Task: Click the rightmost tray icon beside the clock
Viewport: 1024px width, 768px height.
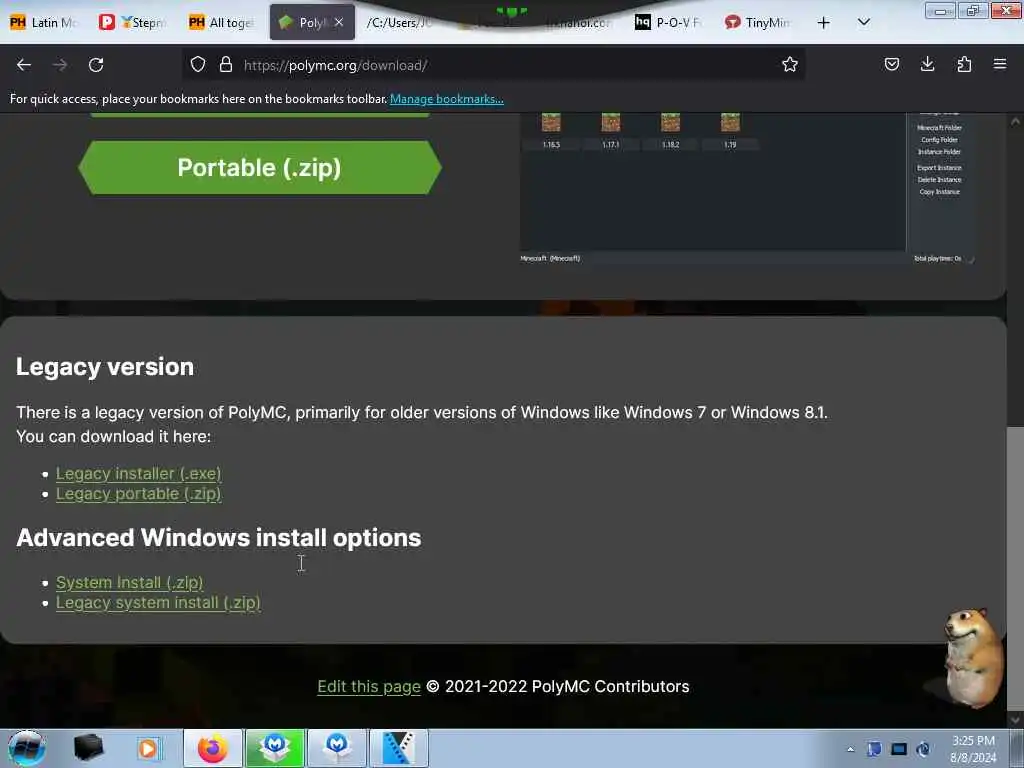Action: pyautogui.click(x=923, y=749)
